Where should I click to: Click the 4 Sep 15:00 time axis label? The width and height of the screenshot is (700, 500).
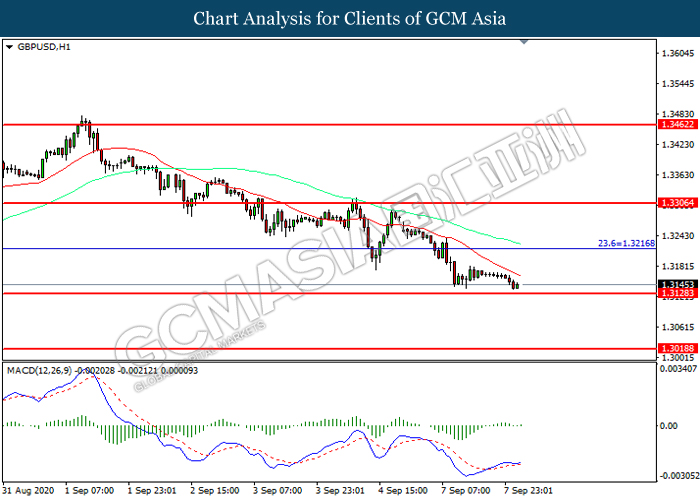(403, 491)
